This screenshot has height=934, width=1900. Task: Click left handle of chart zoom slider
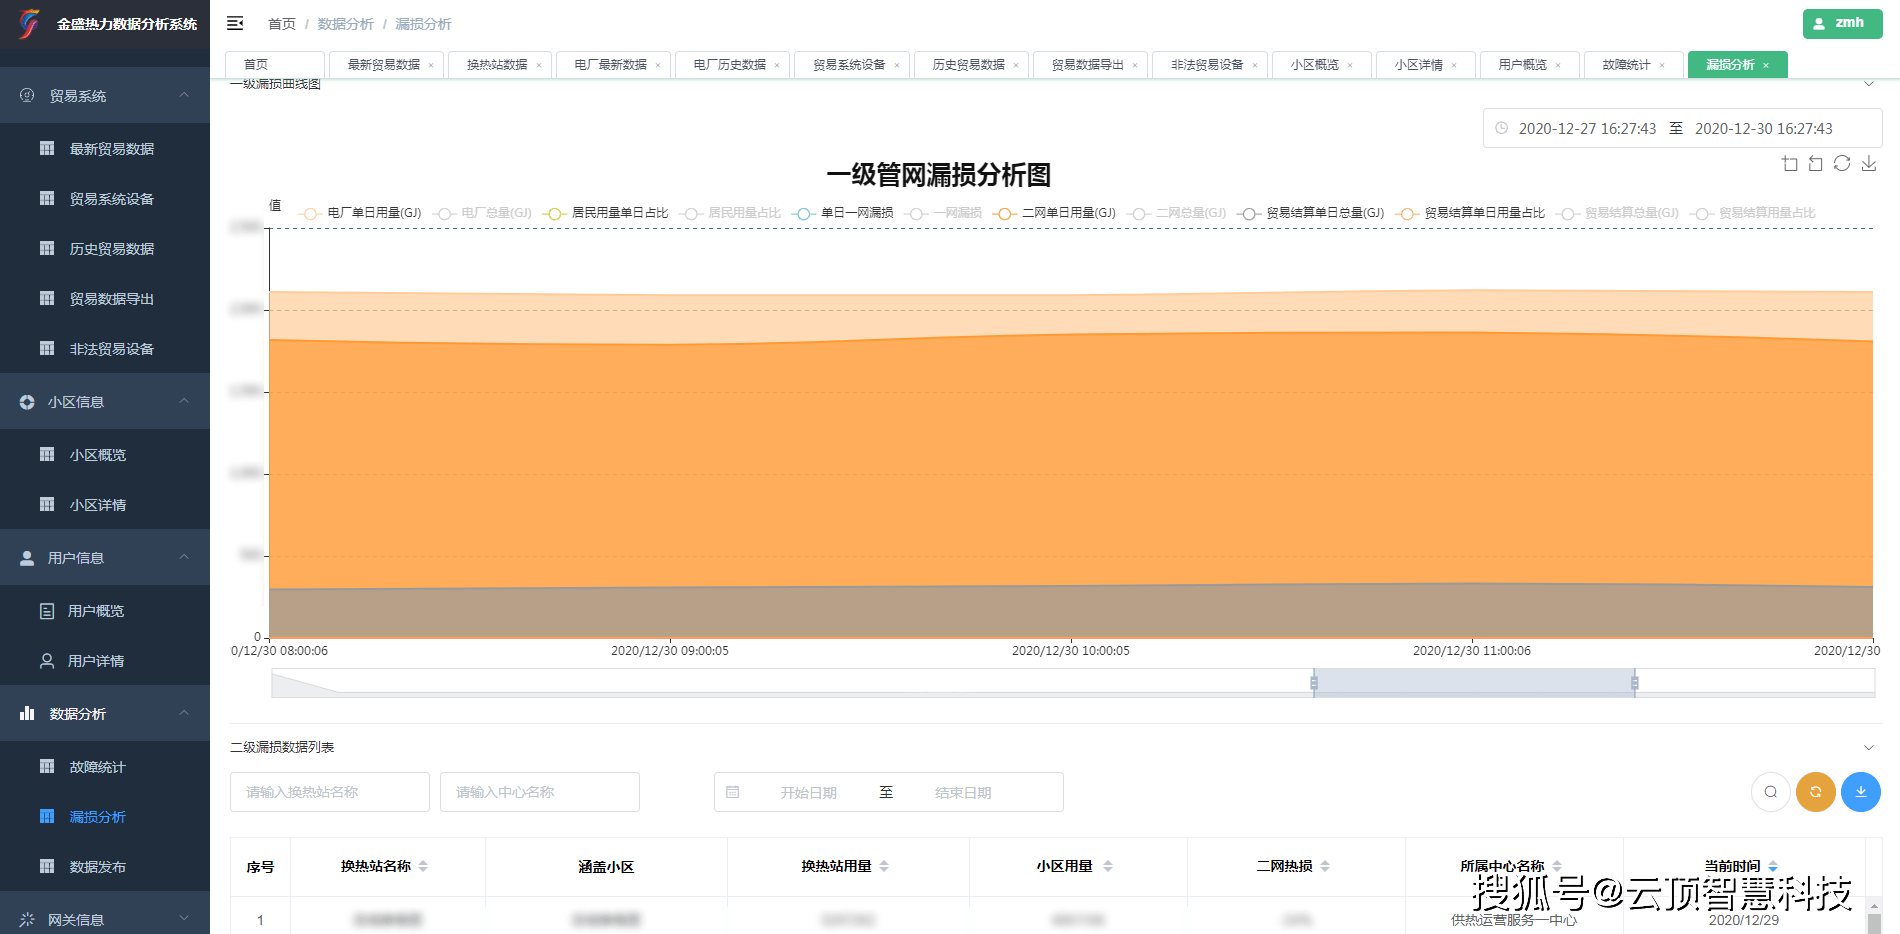1314,683
